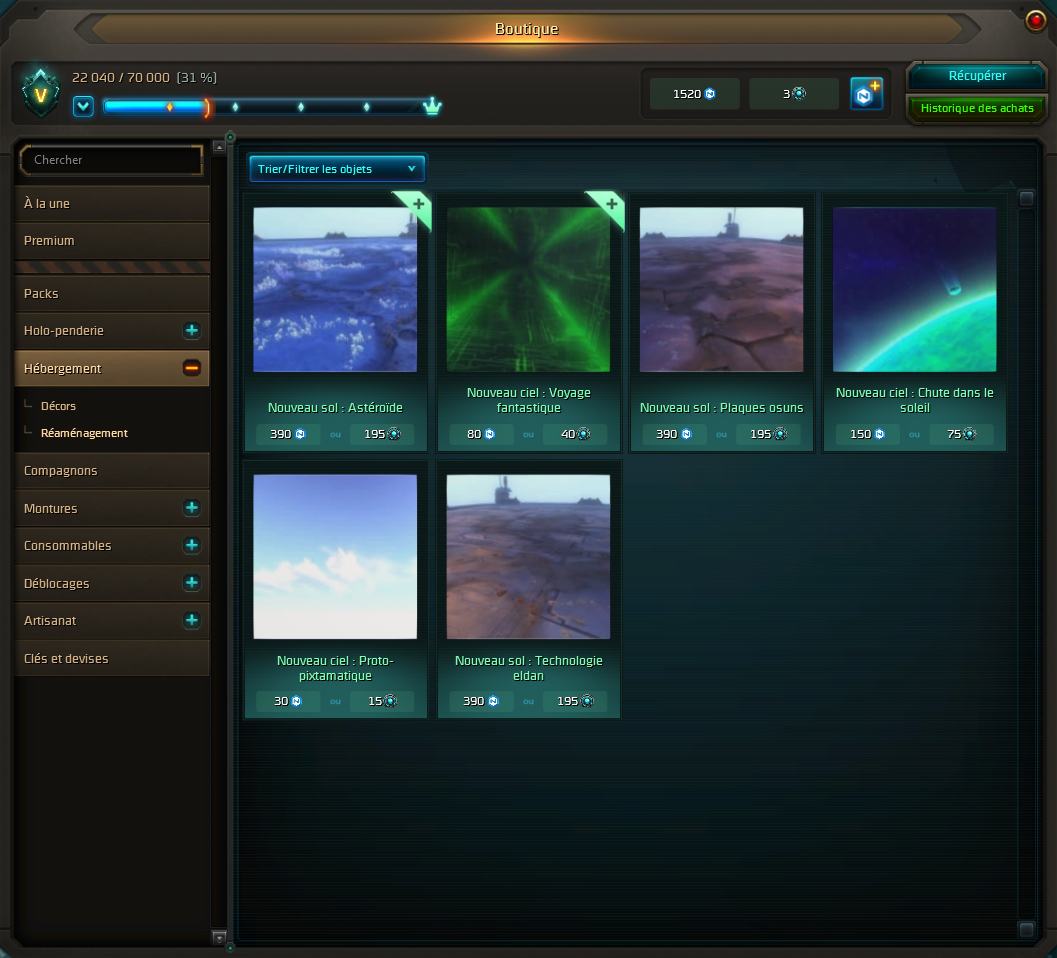Screen dimensions: 1057x958
Task: Click the loyalty tier V badge
Action: pos(40,93)
